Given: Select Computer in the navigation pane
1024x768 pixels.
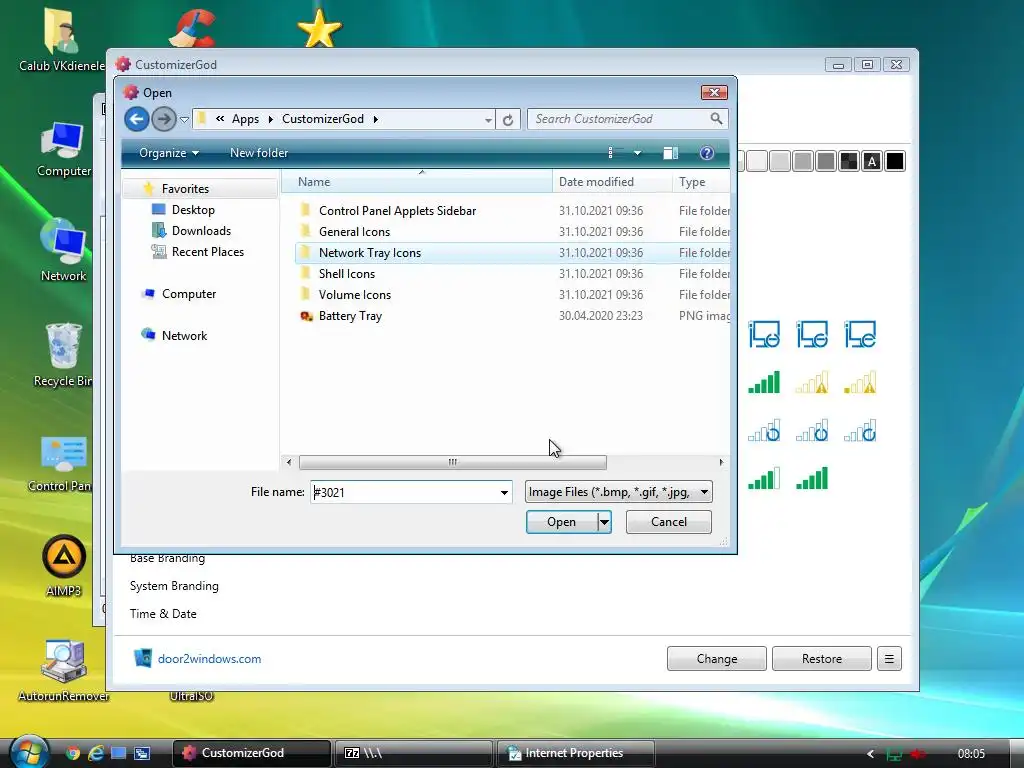Looking at the screenshot, I should point(189,294).
